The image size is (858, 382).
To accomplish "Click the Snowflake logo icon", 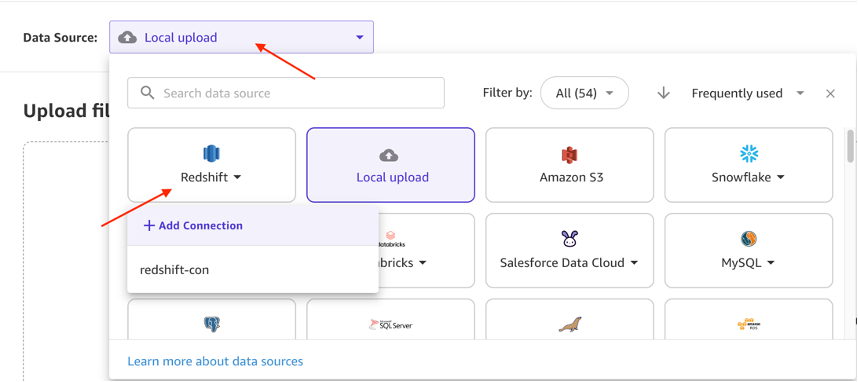I will pos(748,154).
